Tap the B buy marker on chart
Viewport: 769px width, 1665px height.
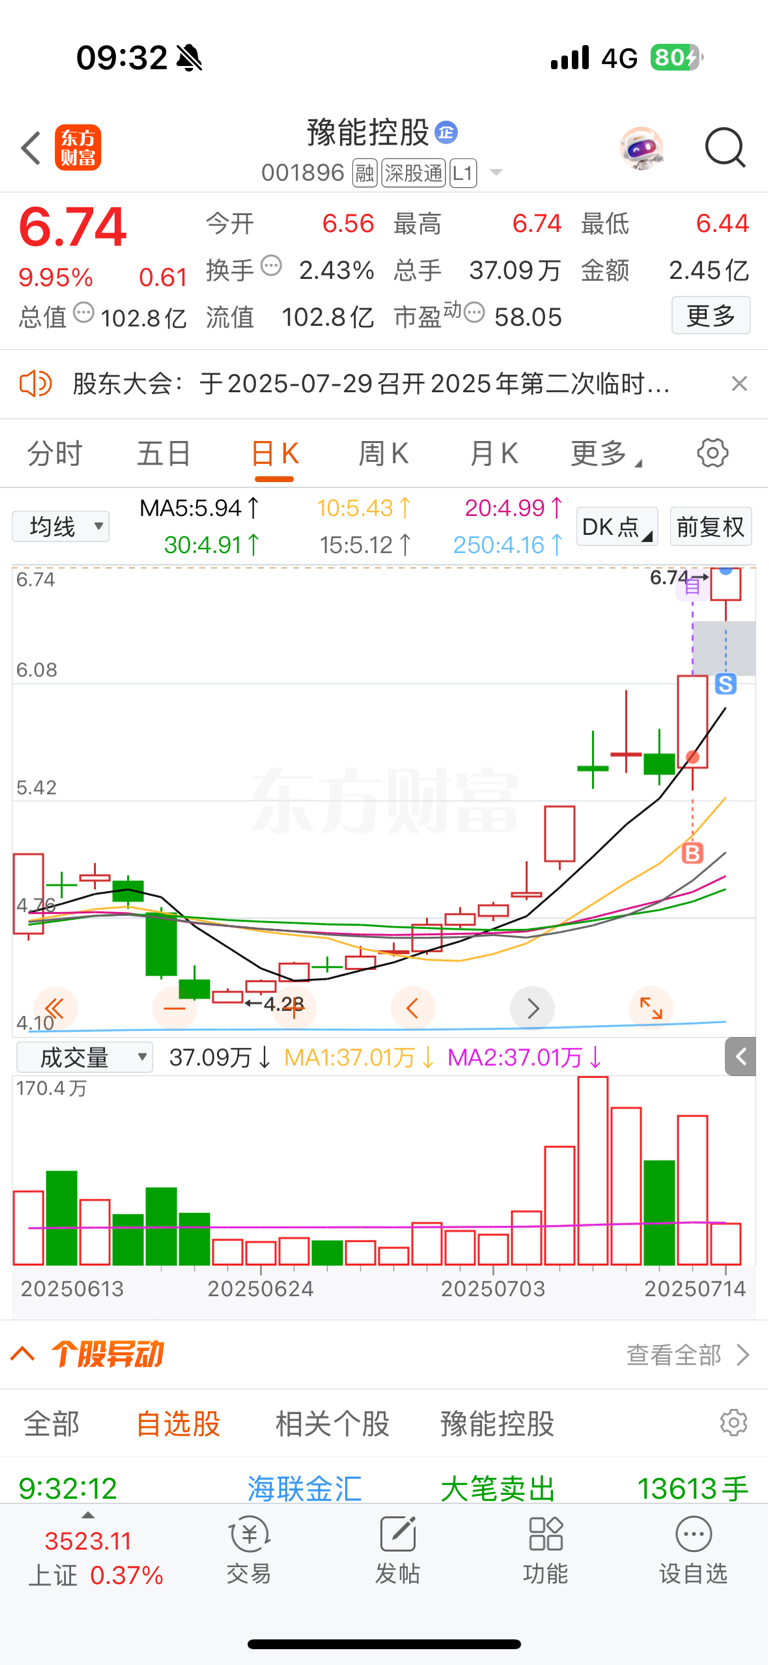(x=692, y=853)
